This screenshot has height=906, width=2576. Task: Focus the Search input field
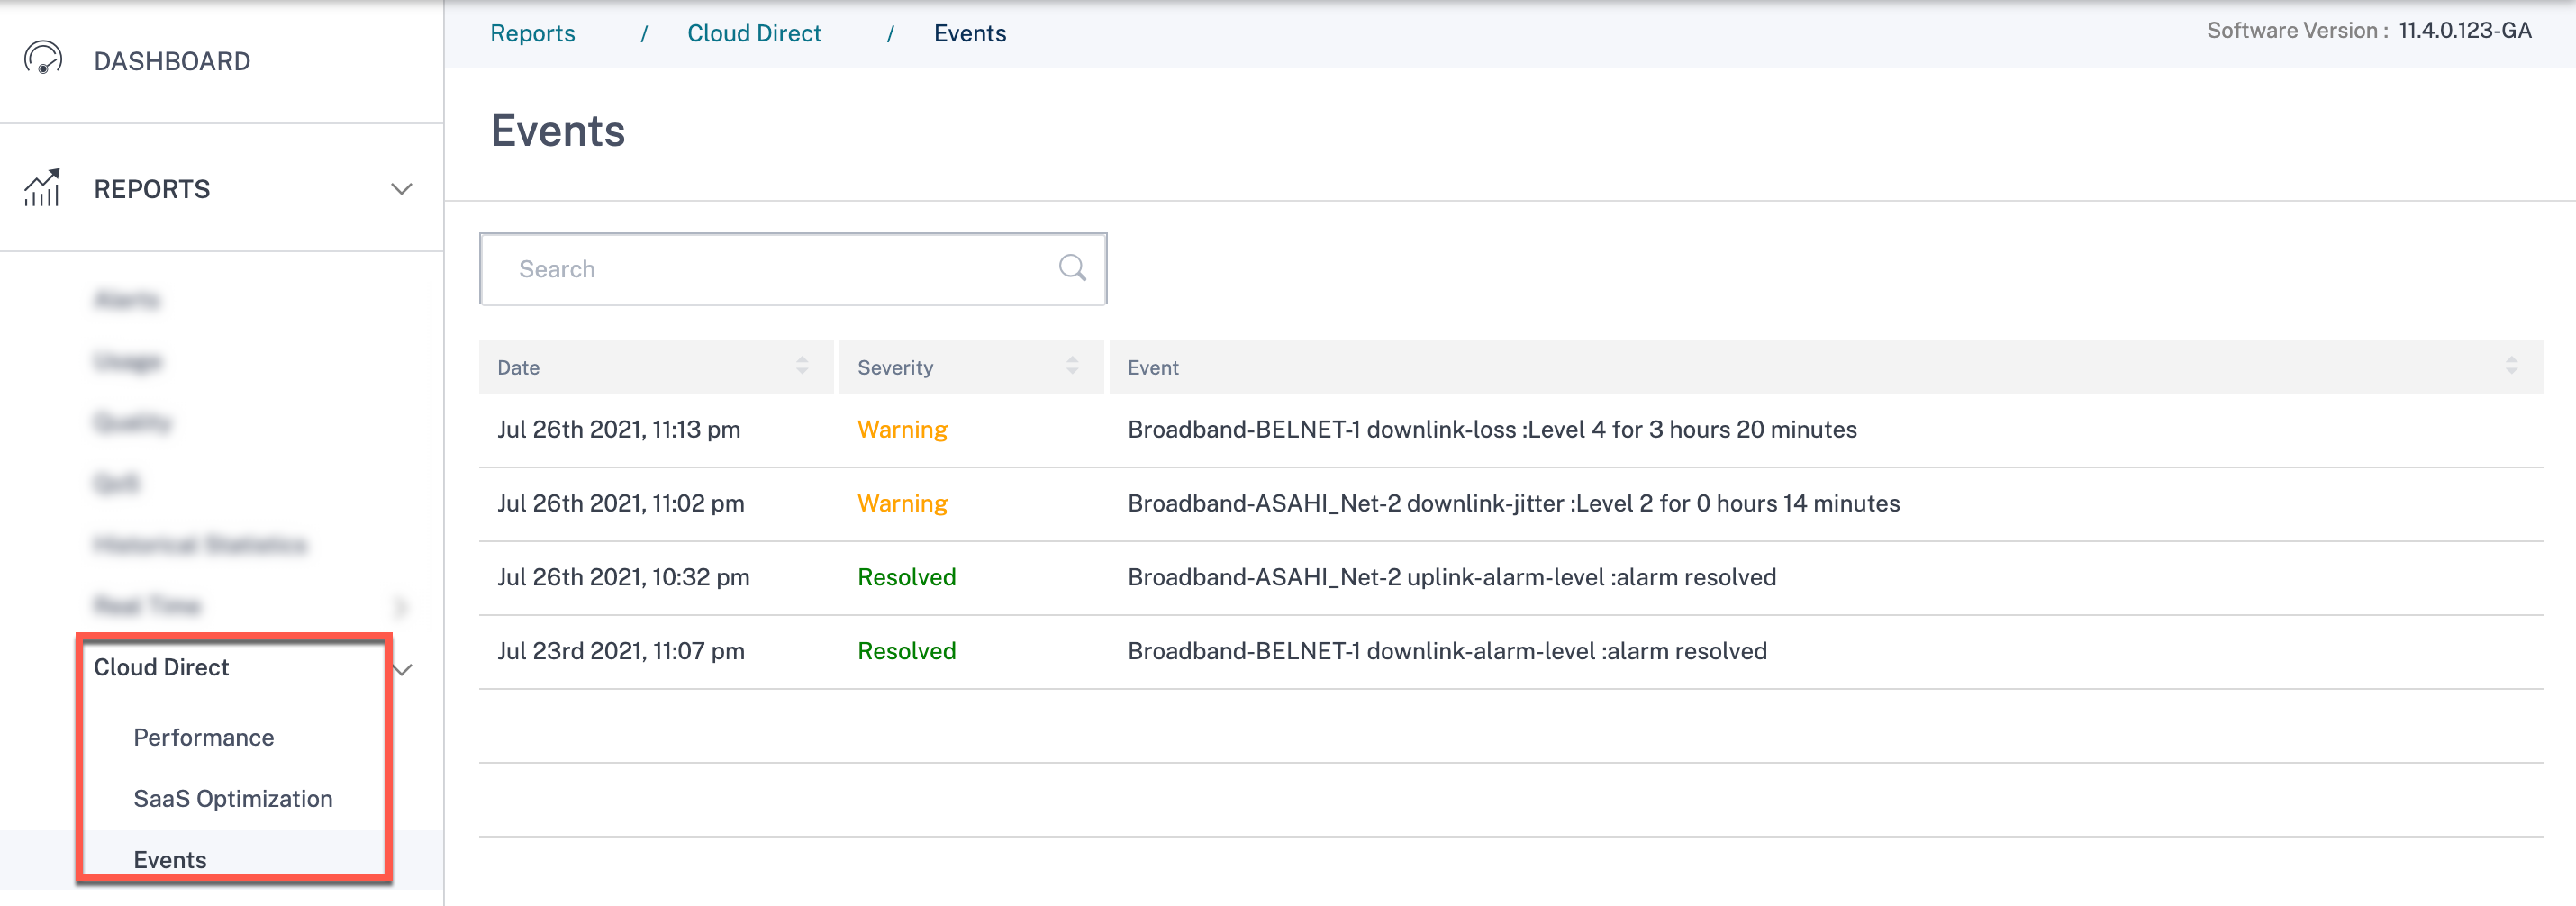pyautogui.click(x=793, y=269)
